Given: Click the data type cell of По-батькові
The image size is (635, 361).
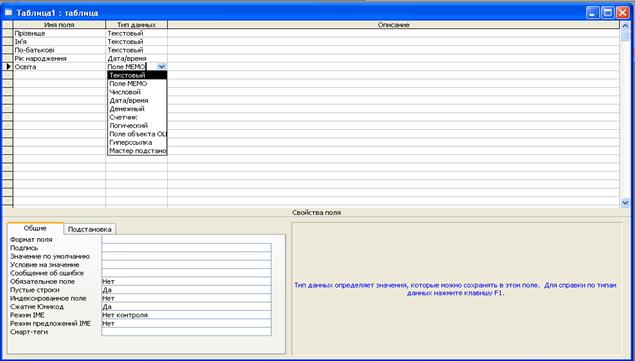Looking at the screenshot, I should pyautogui.click(x=136, y=50).
